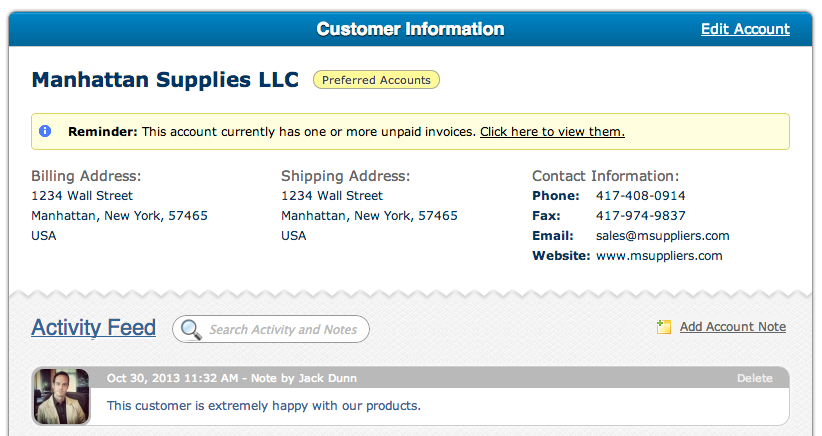Click the billing address street line

(x=82, y=195)
